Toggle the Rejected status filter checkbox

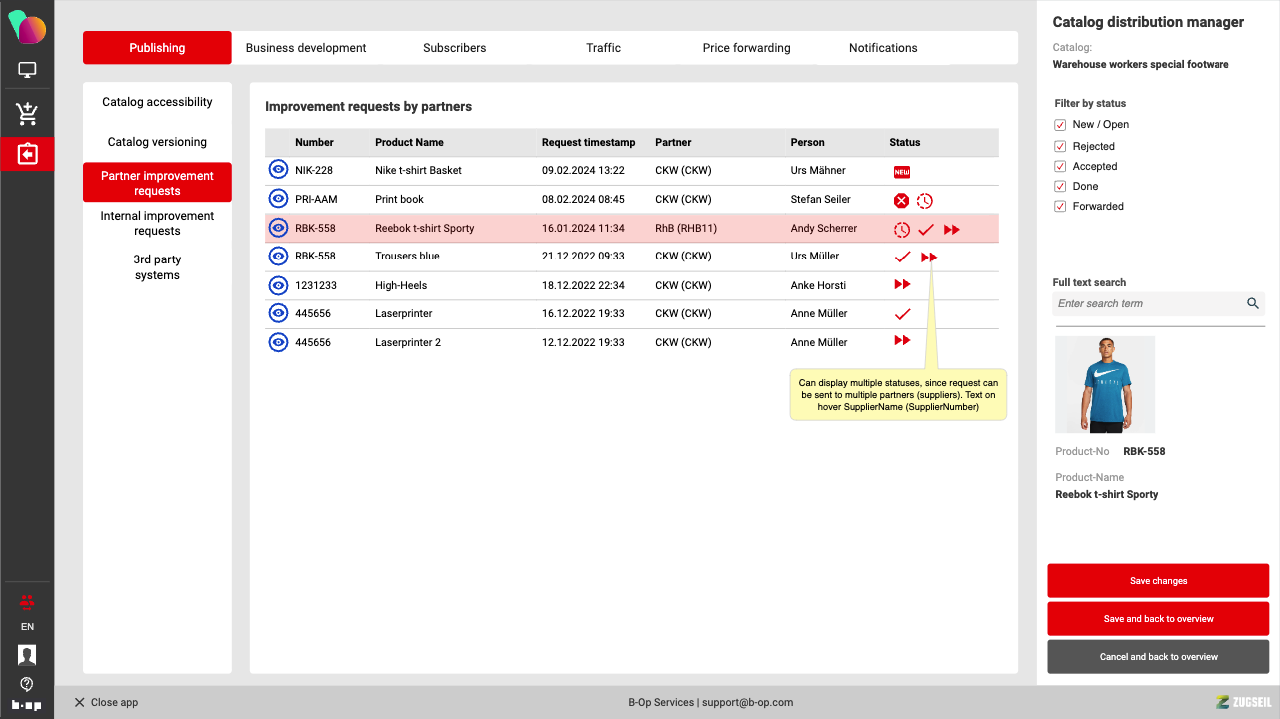pos(1060,146)
